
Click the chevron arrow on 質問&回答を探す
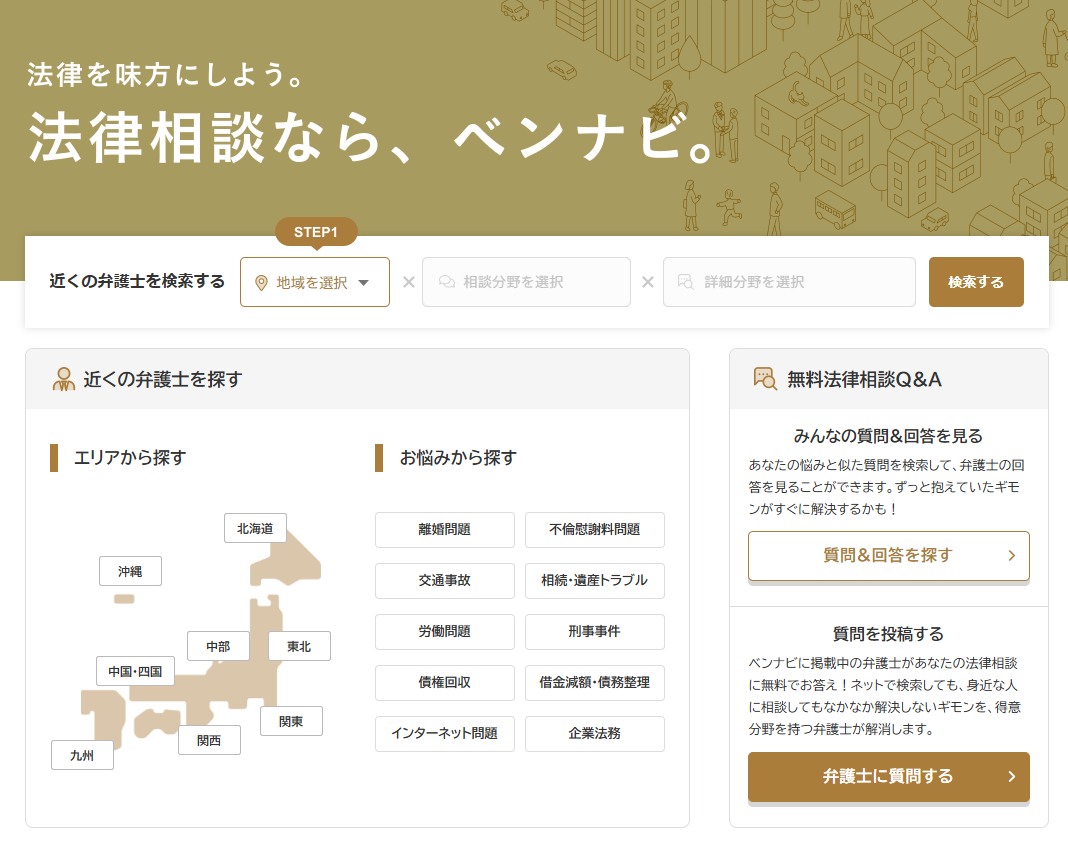[x=1011, y=556]
